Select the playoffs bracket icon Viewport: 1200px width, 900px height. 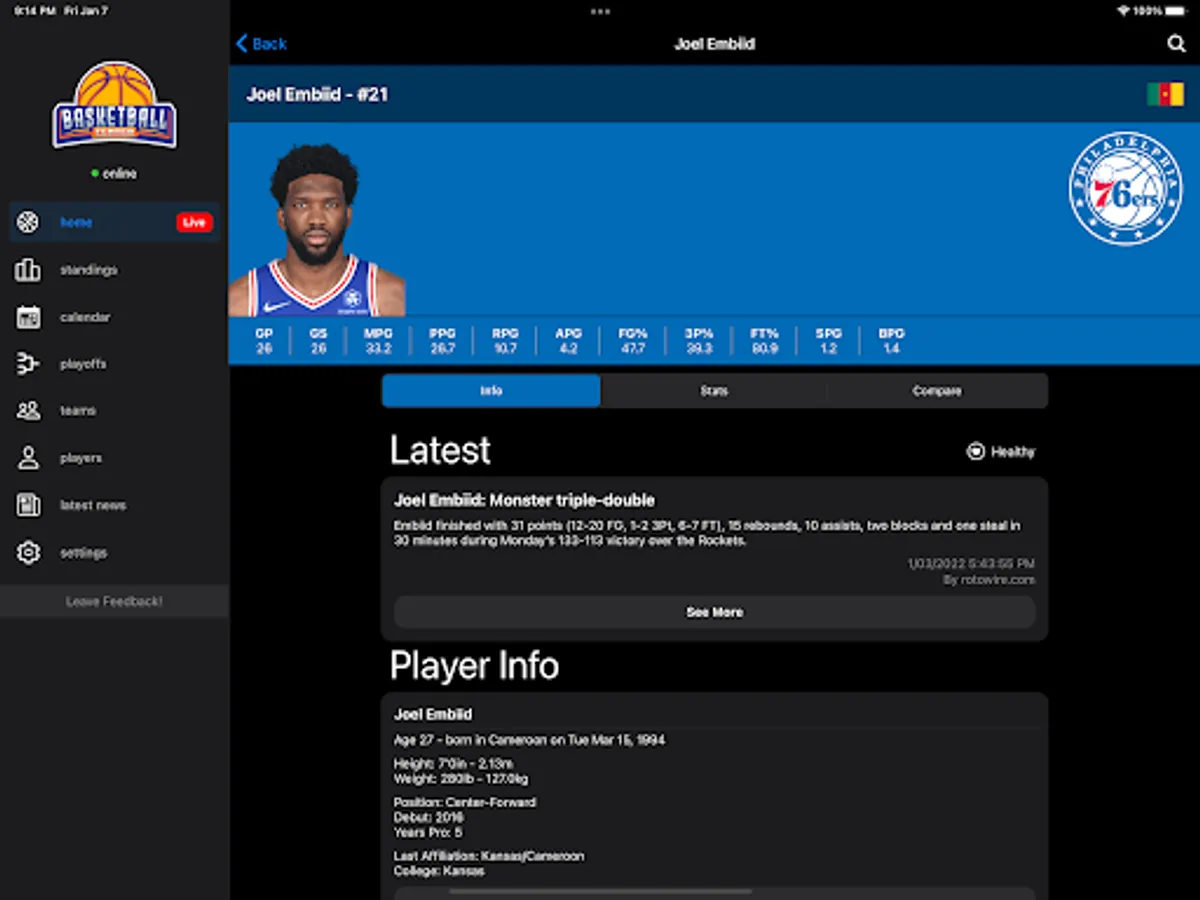pos(28,364)
